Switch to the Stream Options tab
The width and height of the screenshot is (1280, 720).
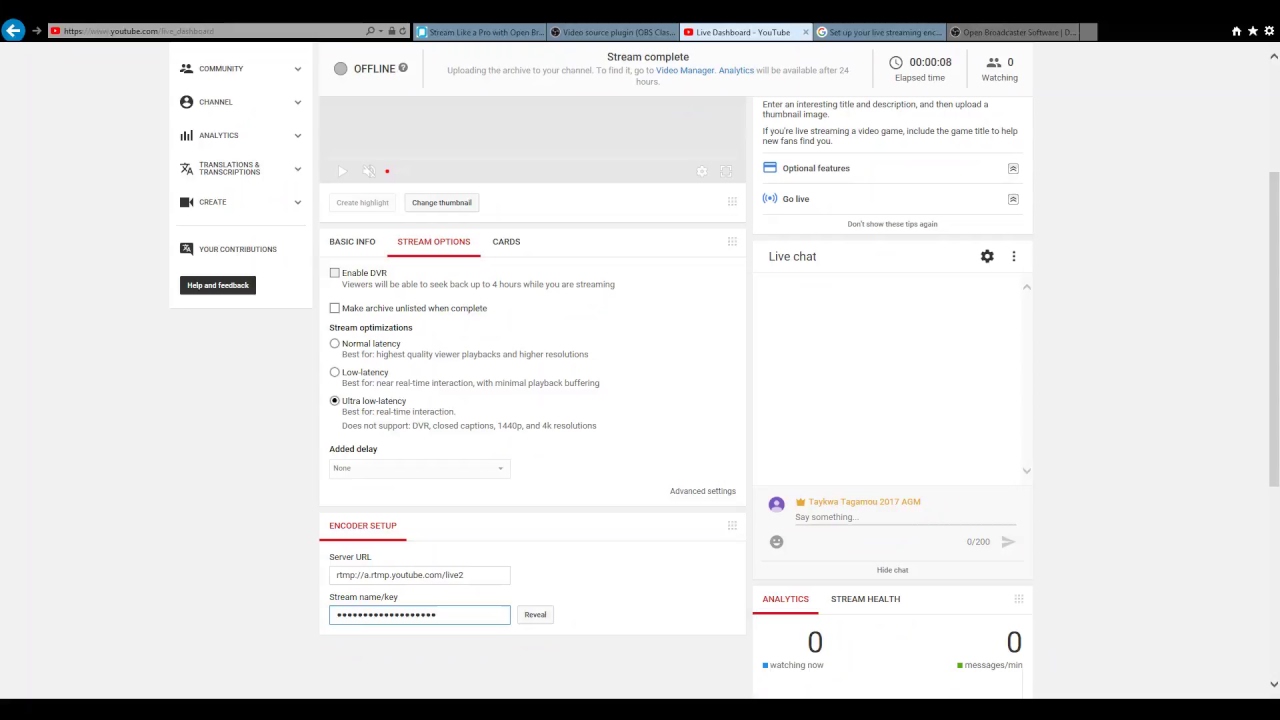click(433, 242)
